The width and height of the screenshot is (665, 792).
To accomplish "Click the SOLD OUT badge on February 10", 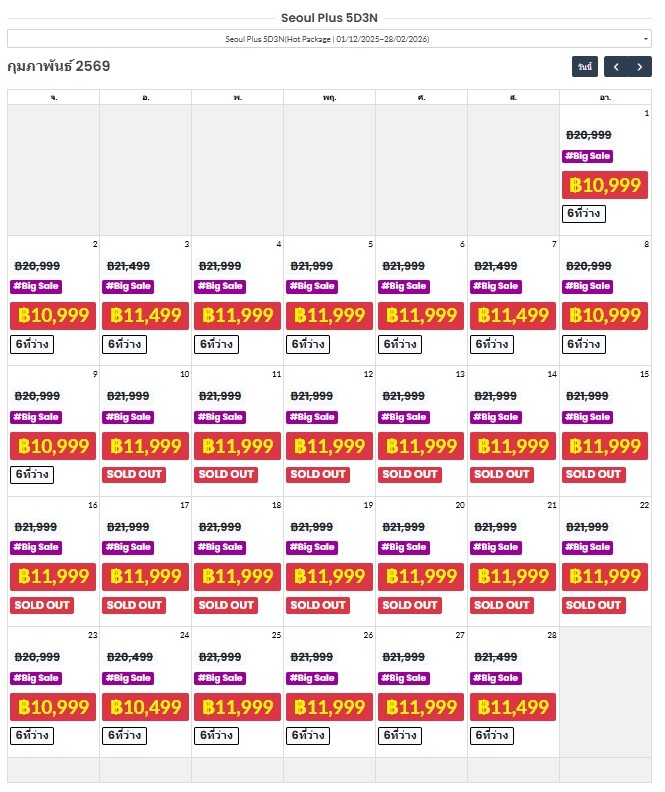I will [134, 474].
